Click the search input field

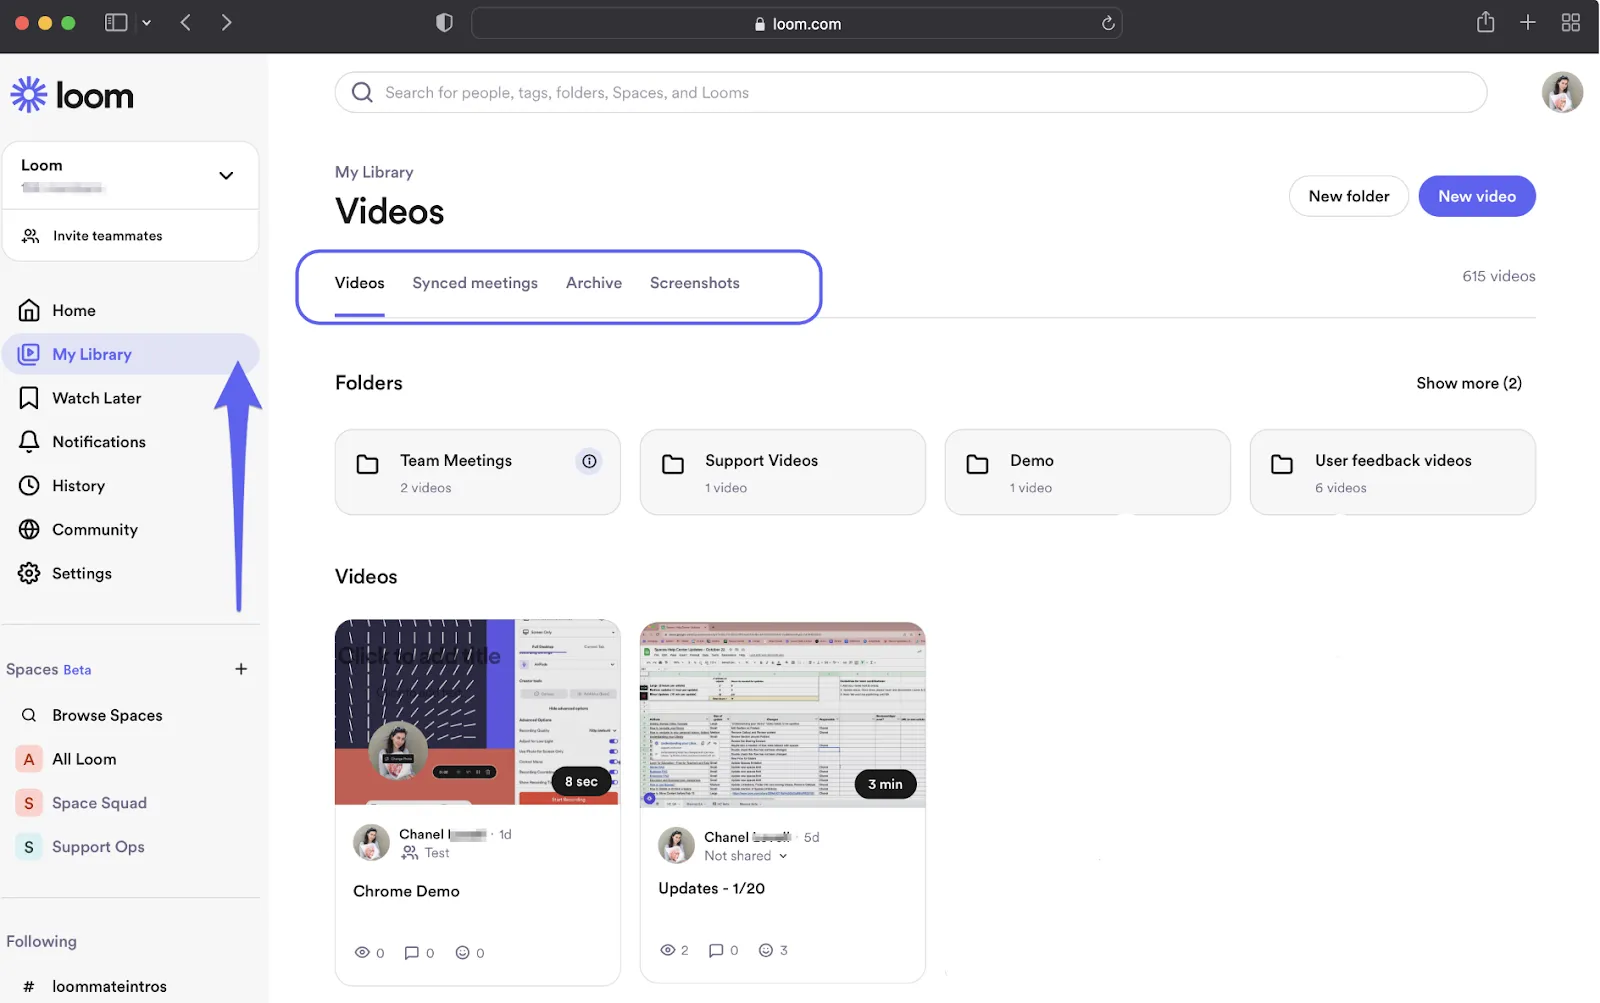(911, 93)
